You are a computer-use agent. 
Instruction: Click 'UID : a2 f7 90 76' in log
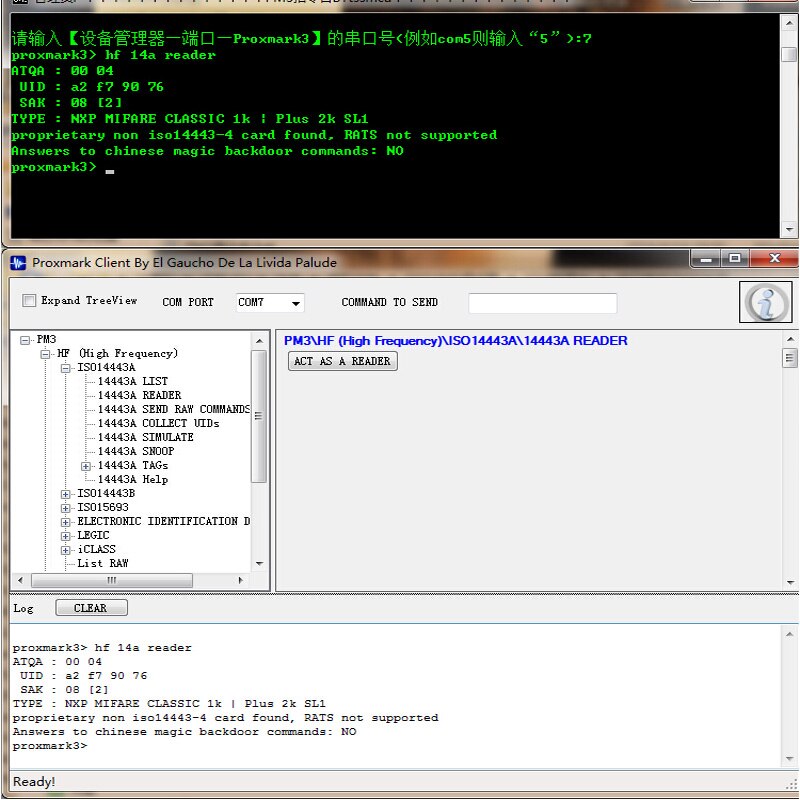(84, 676)
